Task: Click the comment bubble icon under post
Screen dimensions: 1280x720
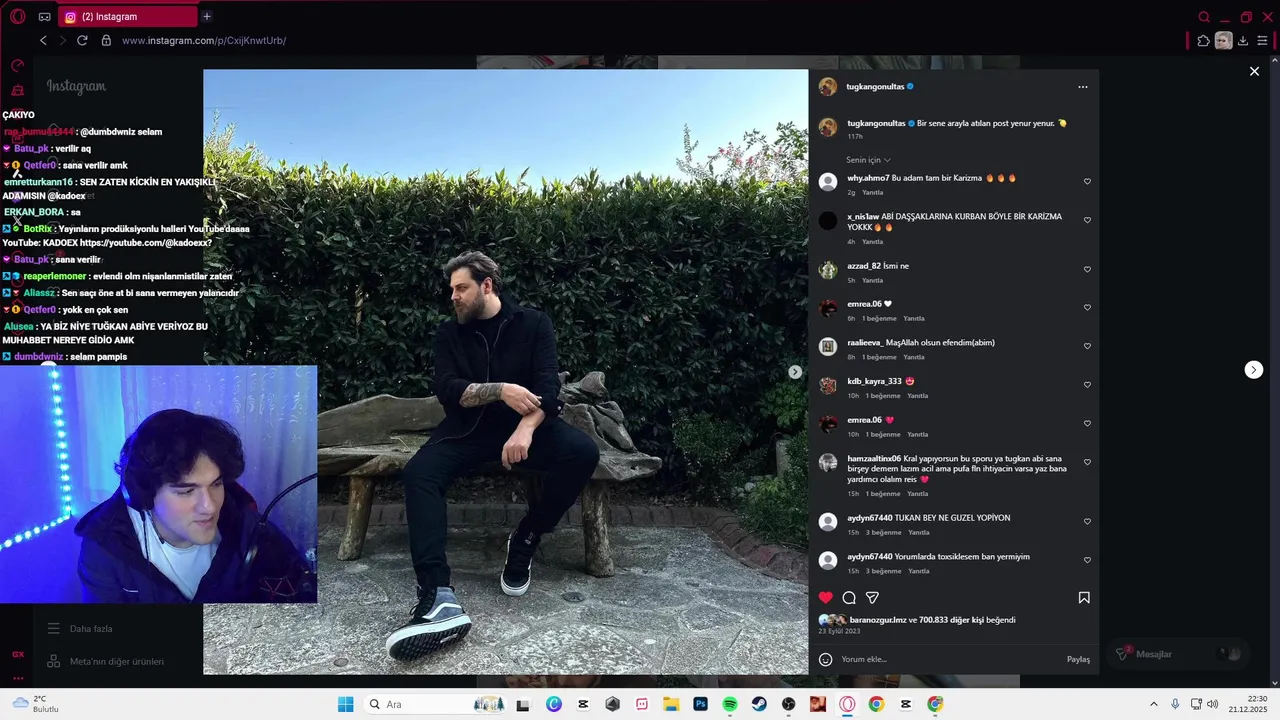Action: (849, 598)
